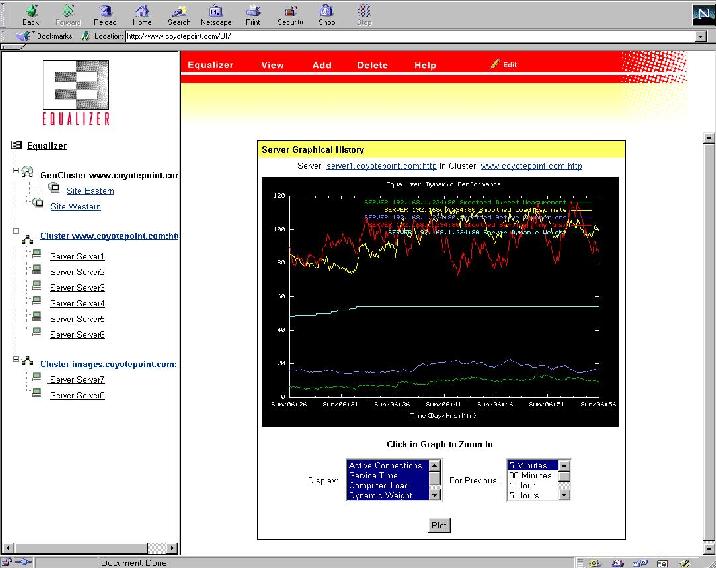Image resolution: width=716 pixels, height=568 pixels.
Task: Click the Plot button
Action: [439, 525]
